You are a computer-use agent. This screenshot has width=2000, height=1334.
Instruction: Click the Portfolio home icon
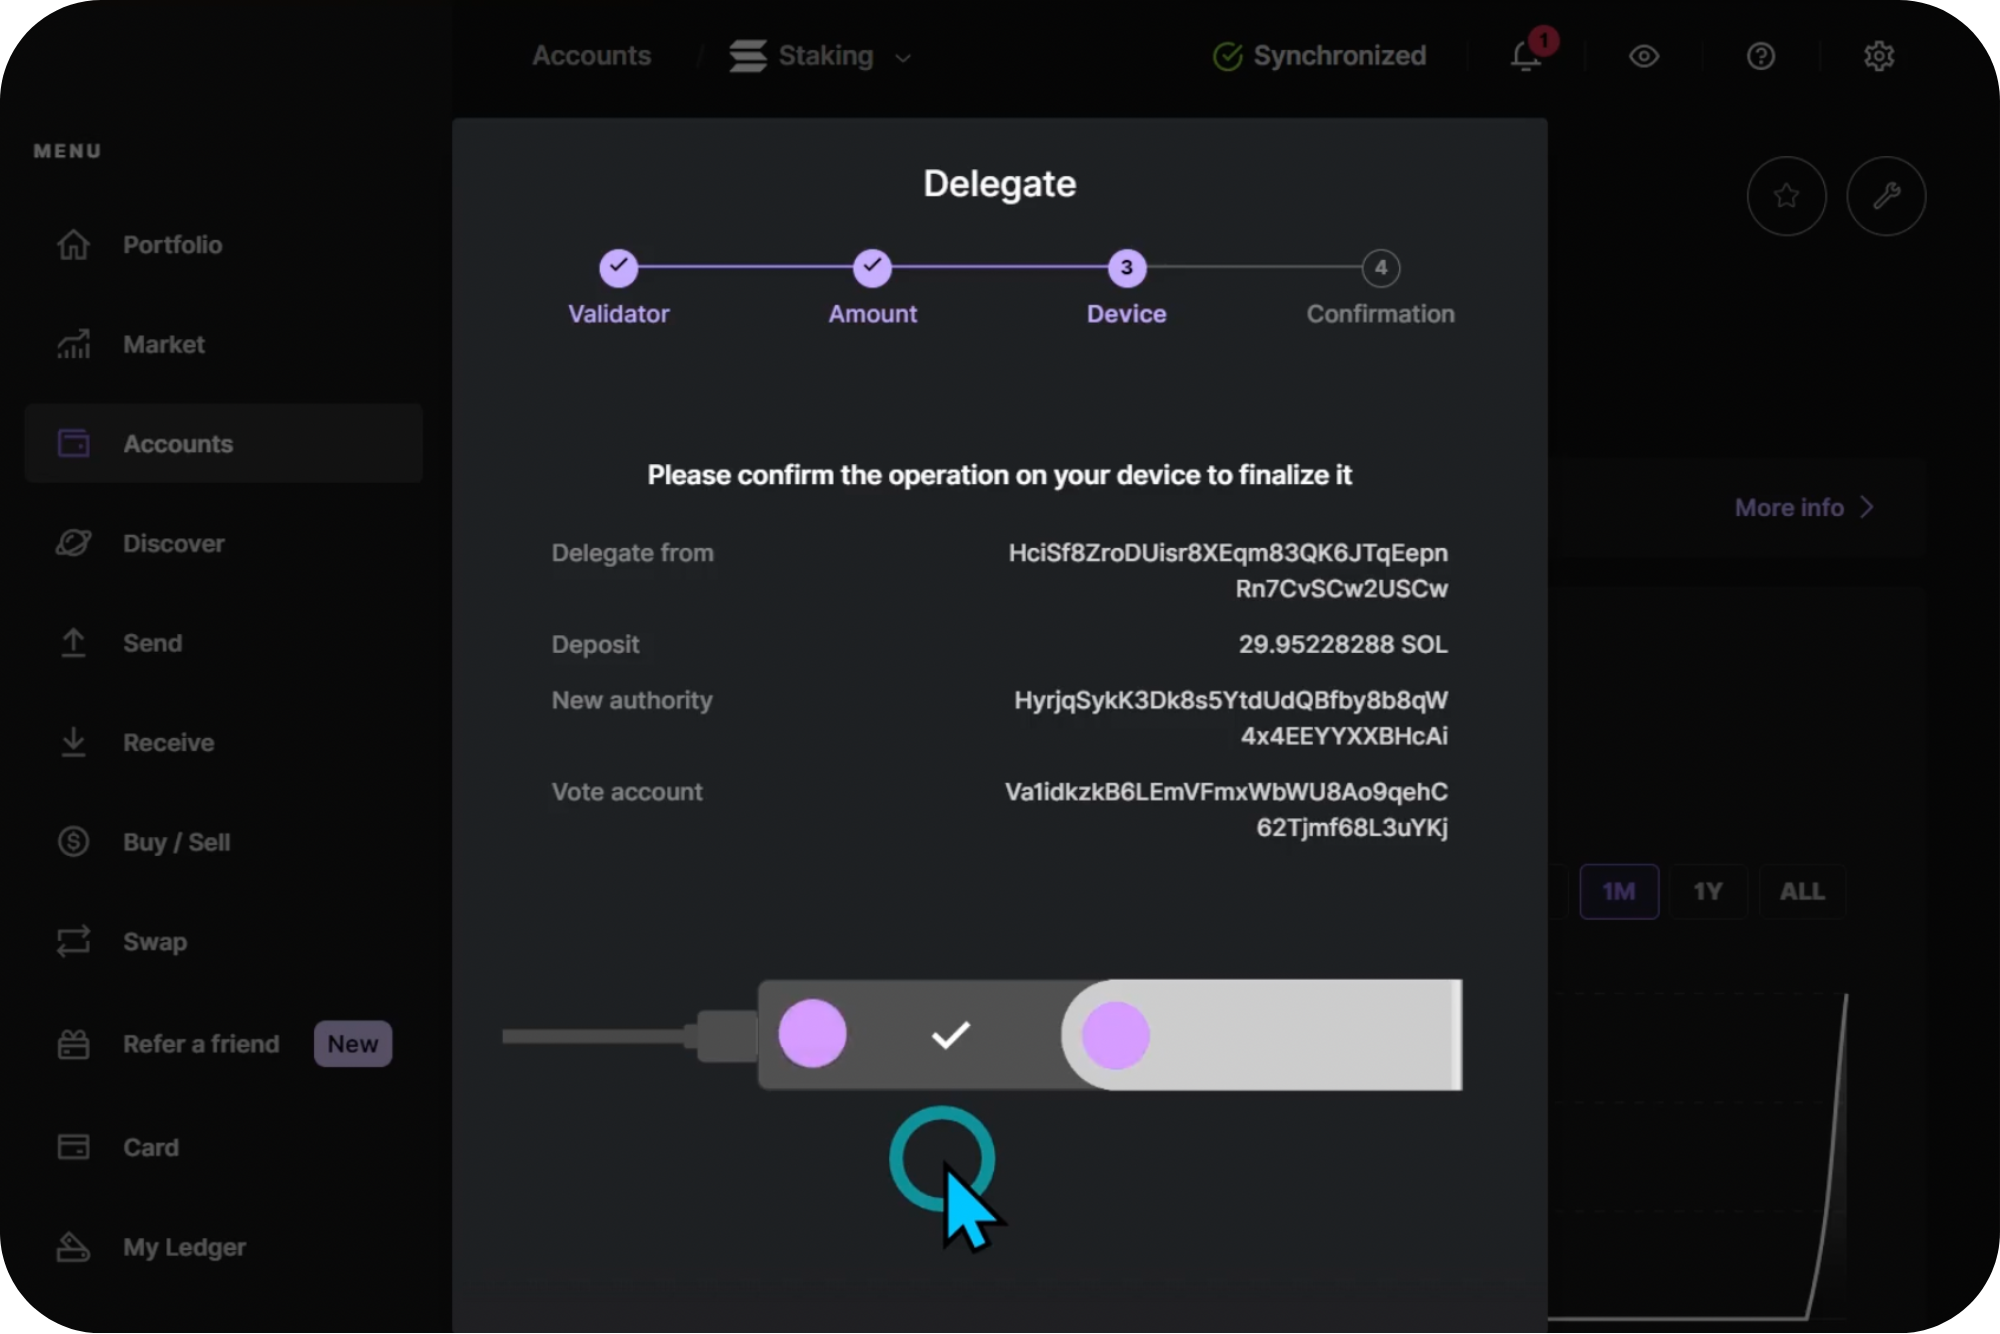(73, 245)
